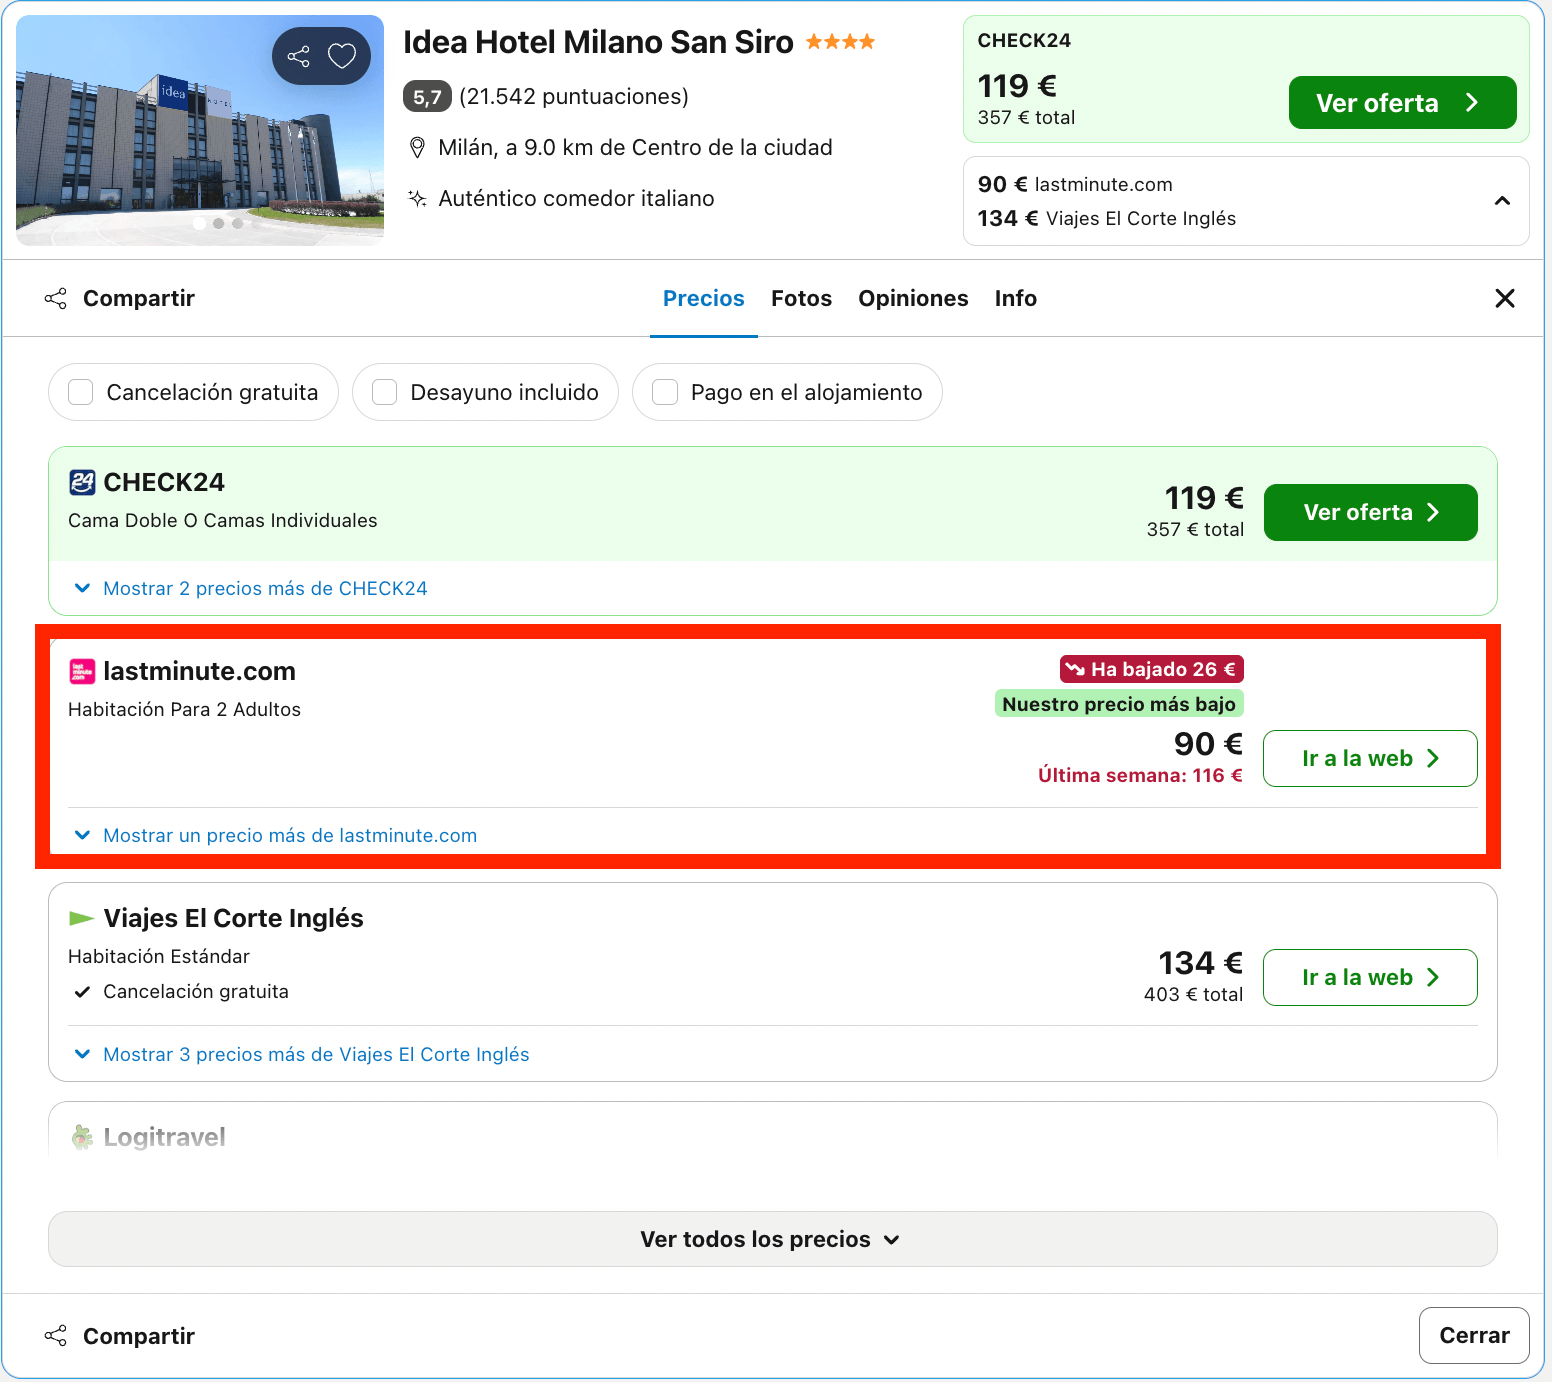Open the Opiniones tab
The image size is (1552, 1382).
tap(913, 298)
